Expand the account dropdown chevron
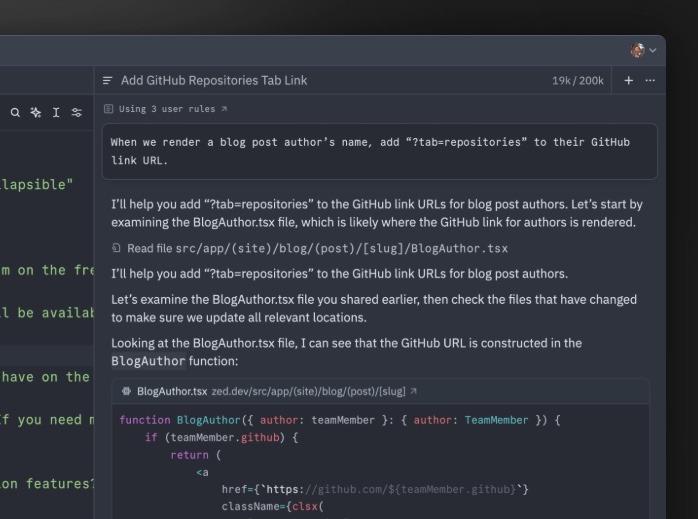This screenshot has height=519, width=698. tap(653, 50)
